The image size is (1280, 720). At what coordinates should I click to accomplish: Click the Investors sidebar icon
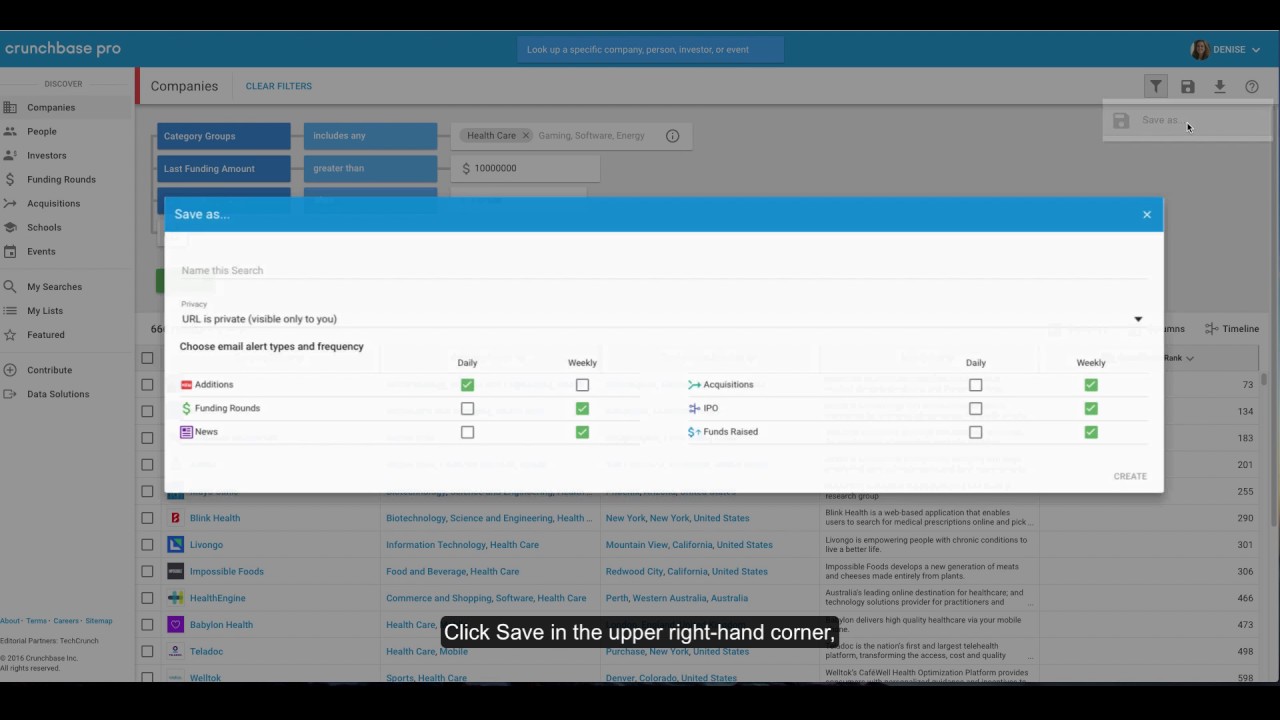(x=10, y=155)
